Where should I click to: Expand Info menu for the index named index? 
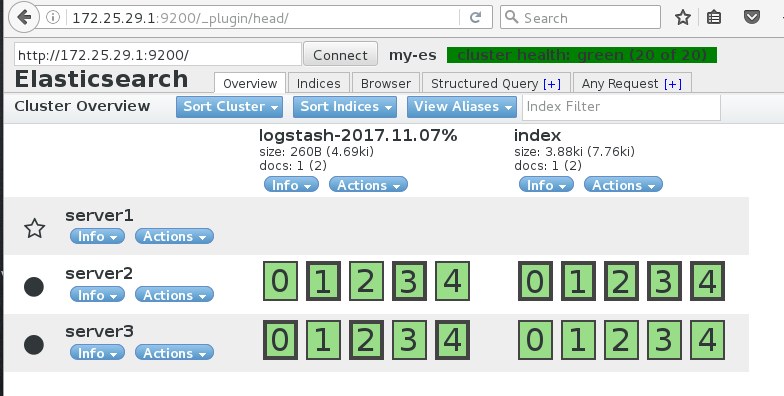pyautogui.click(x=546, y=185)
